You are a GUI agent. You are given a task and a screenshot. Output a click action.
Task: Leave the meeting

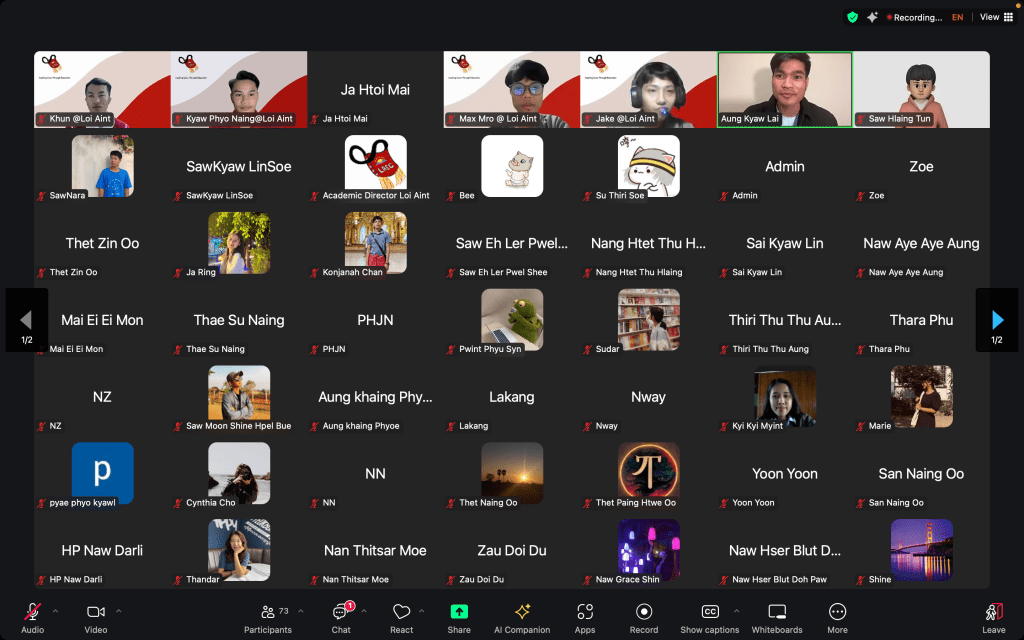tap(993, 618)
